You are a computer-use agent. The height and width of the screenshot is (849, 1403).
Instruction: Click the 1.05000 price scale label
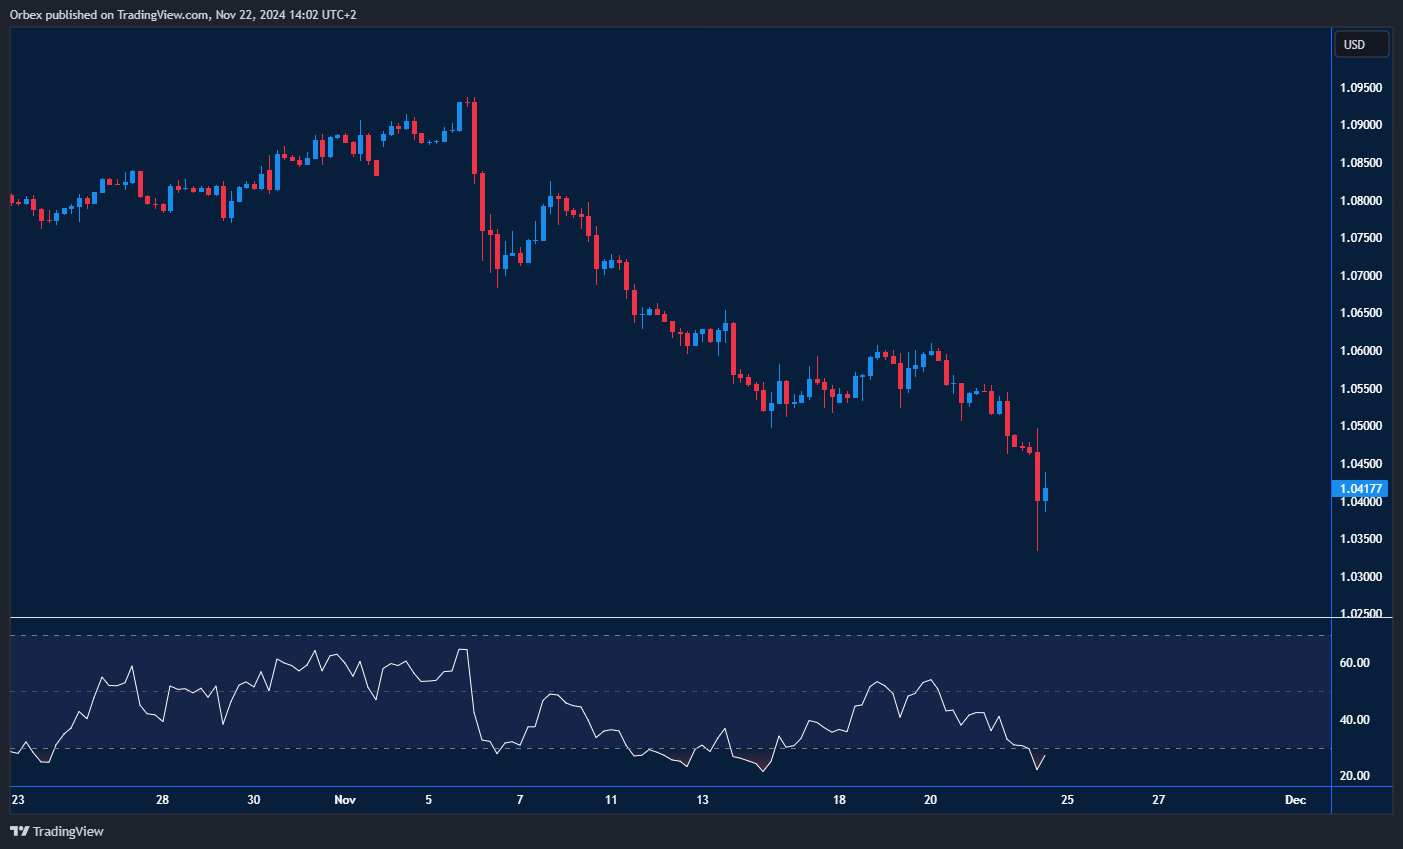(x=1361, y=426)
